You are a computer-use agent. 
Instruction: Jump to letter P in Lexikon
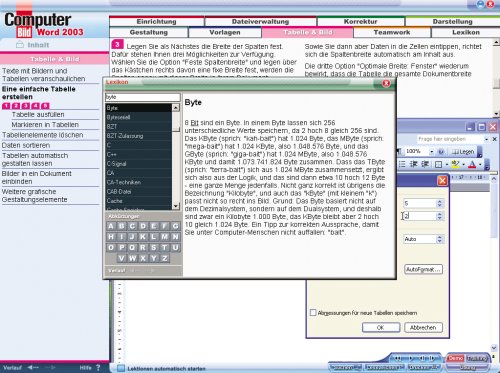(122, 248)
